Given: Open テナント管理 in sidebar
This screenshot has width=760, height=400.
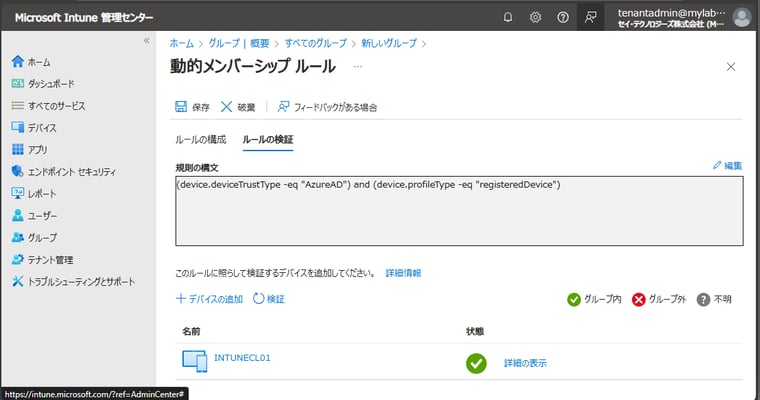Looking at the screenshot, I should pos(43,259).
